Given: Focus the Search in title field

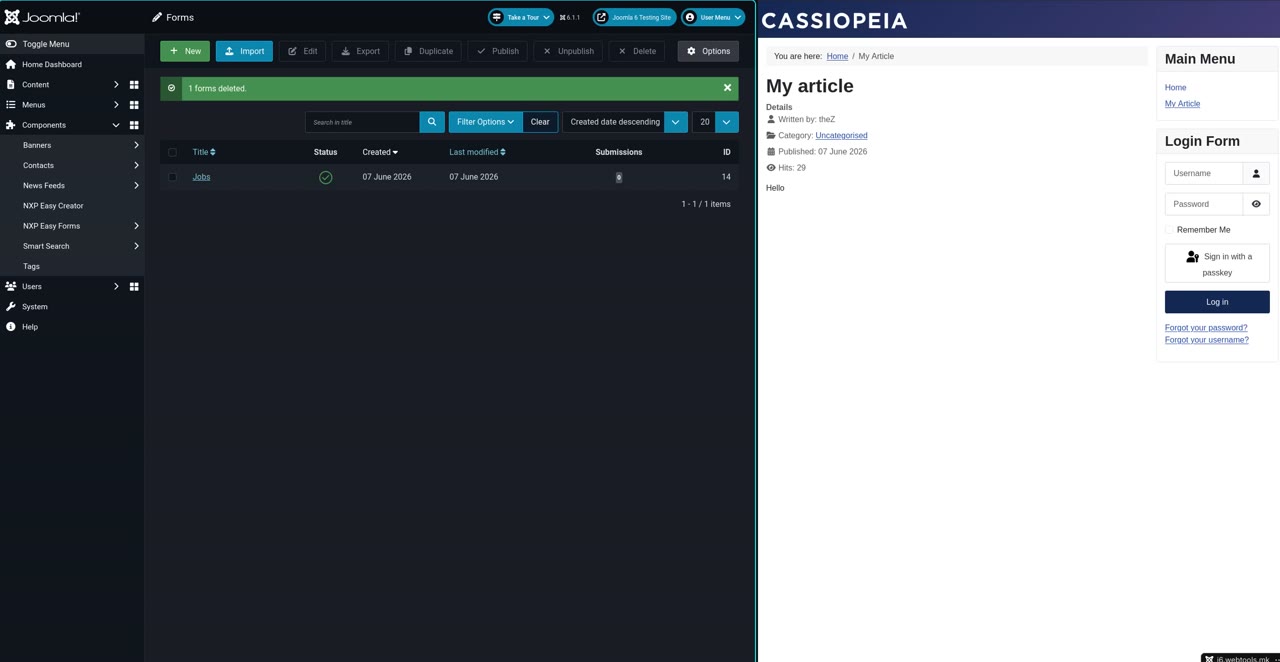Looking at the screenshot, I should (362, 122).
